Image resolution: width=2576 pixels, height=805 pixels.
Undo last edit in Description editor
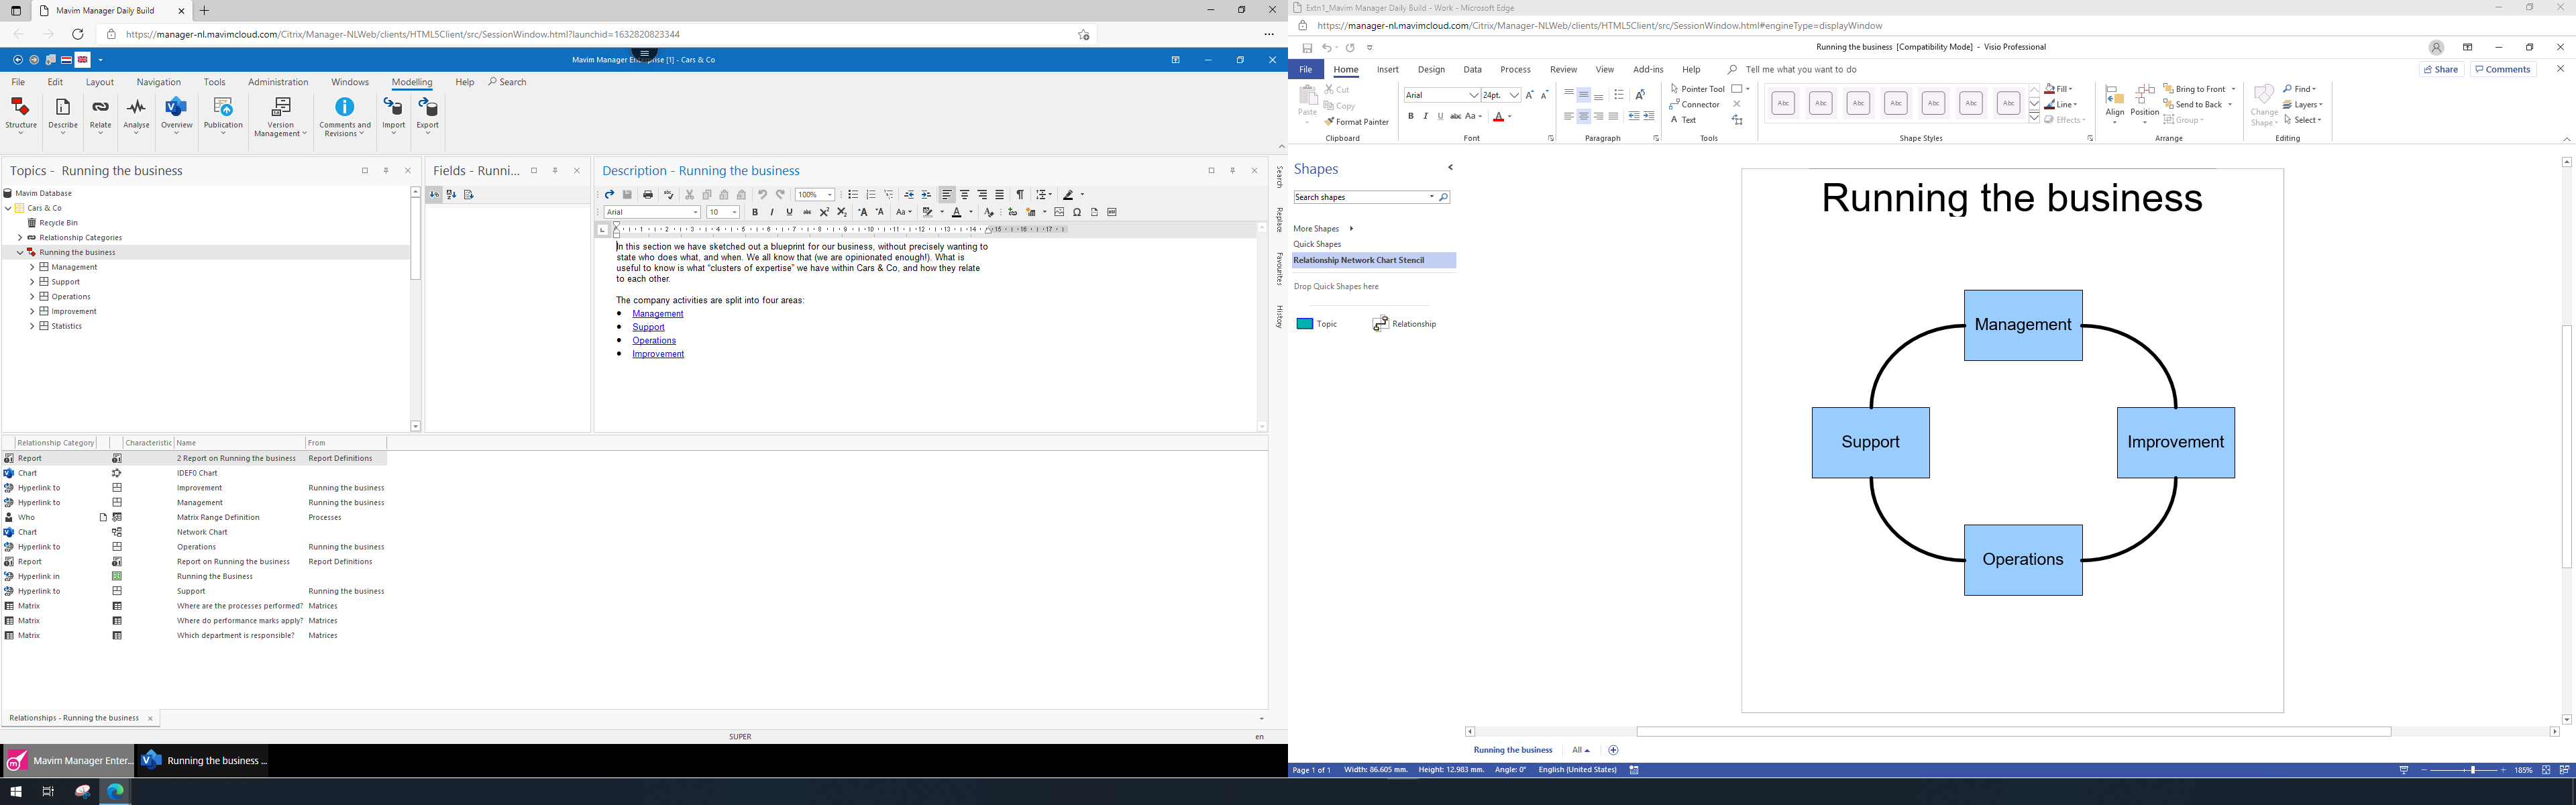[762, 195]
